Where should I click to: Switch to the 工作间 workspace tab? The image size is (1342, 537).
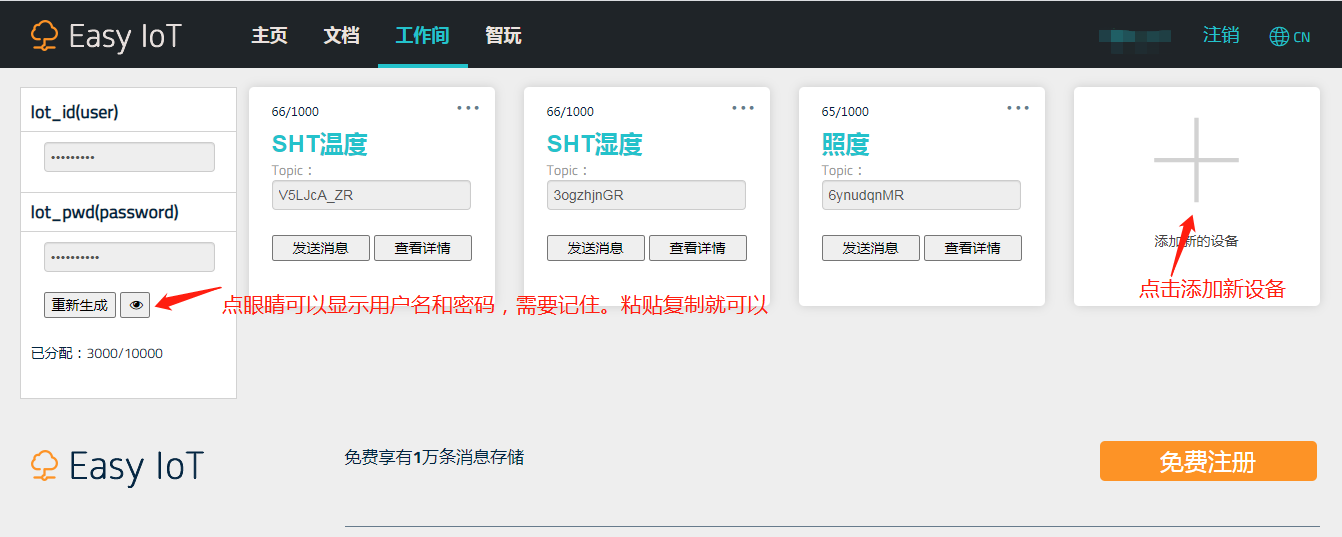coord(422,36)
